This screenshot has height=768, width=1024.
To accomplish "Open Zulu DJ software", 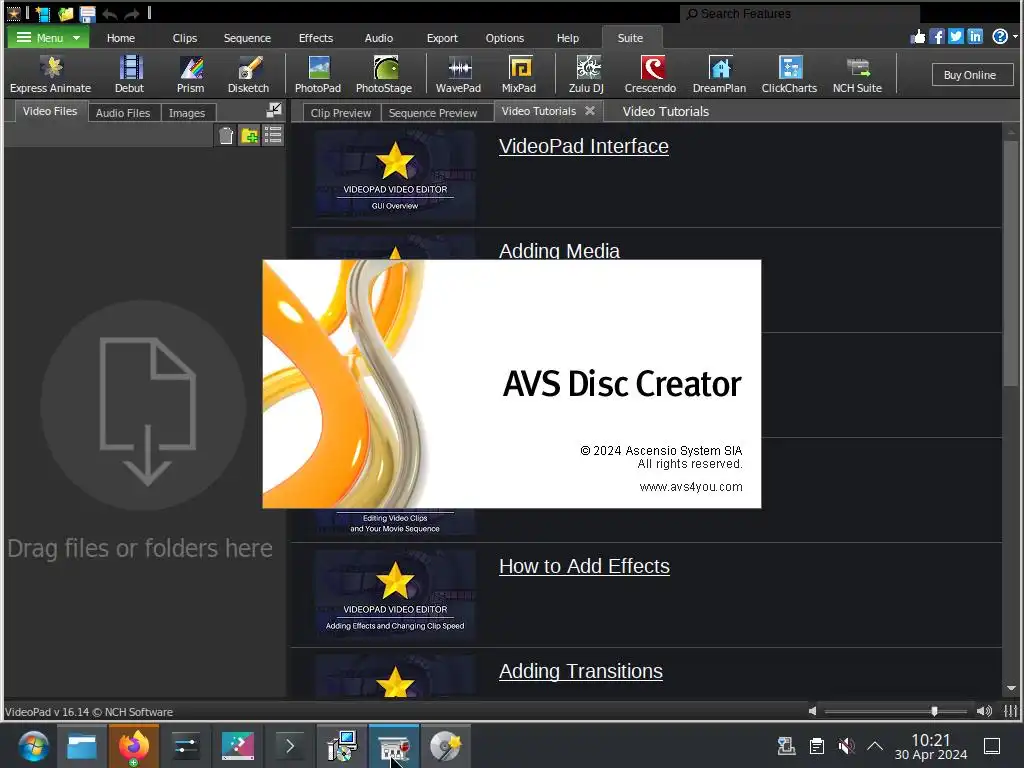I will click(586, 74).
